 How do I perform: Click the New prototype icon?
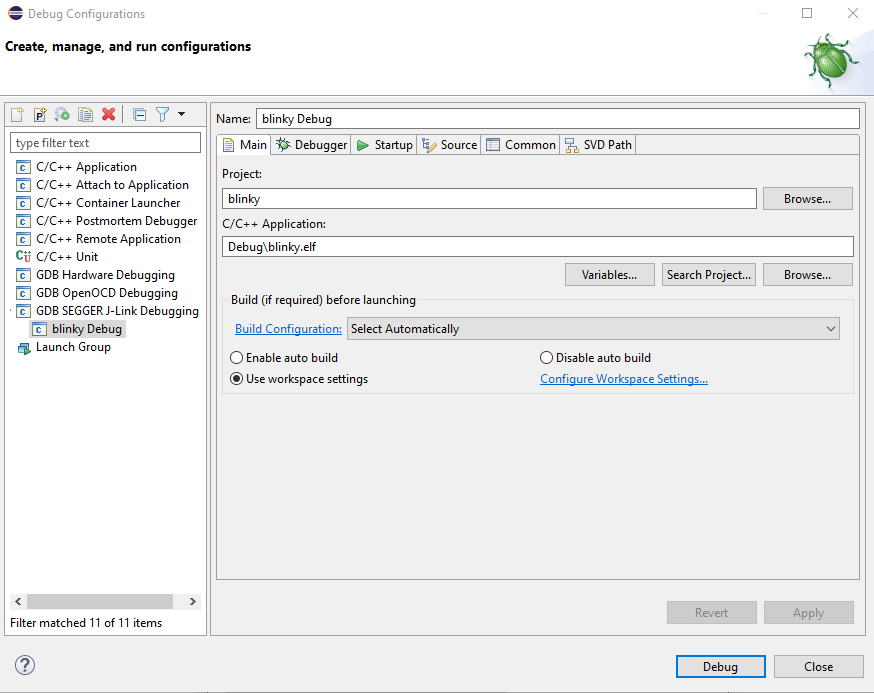(x=40, y=115)
